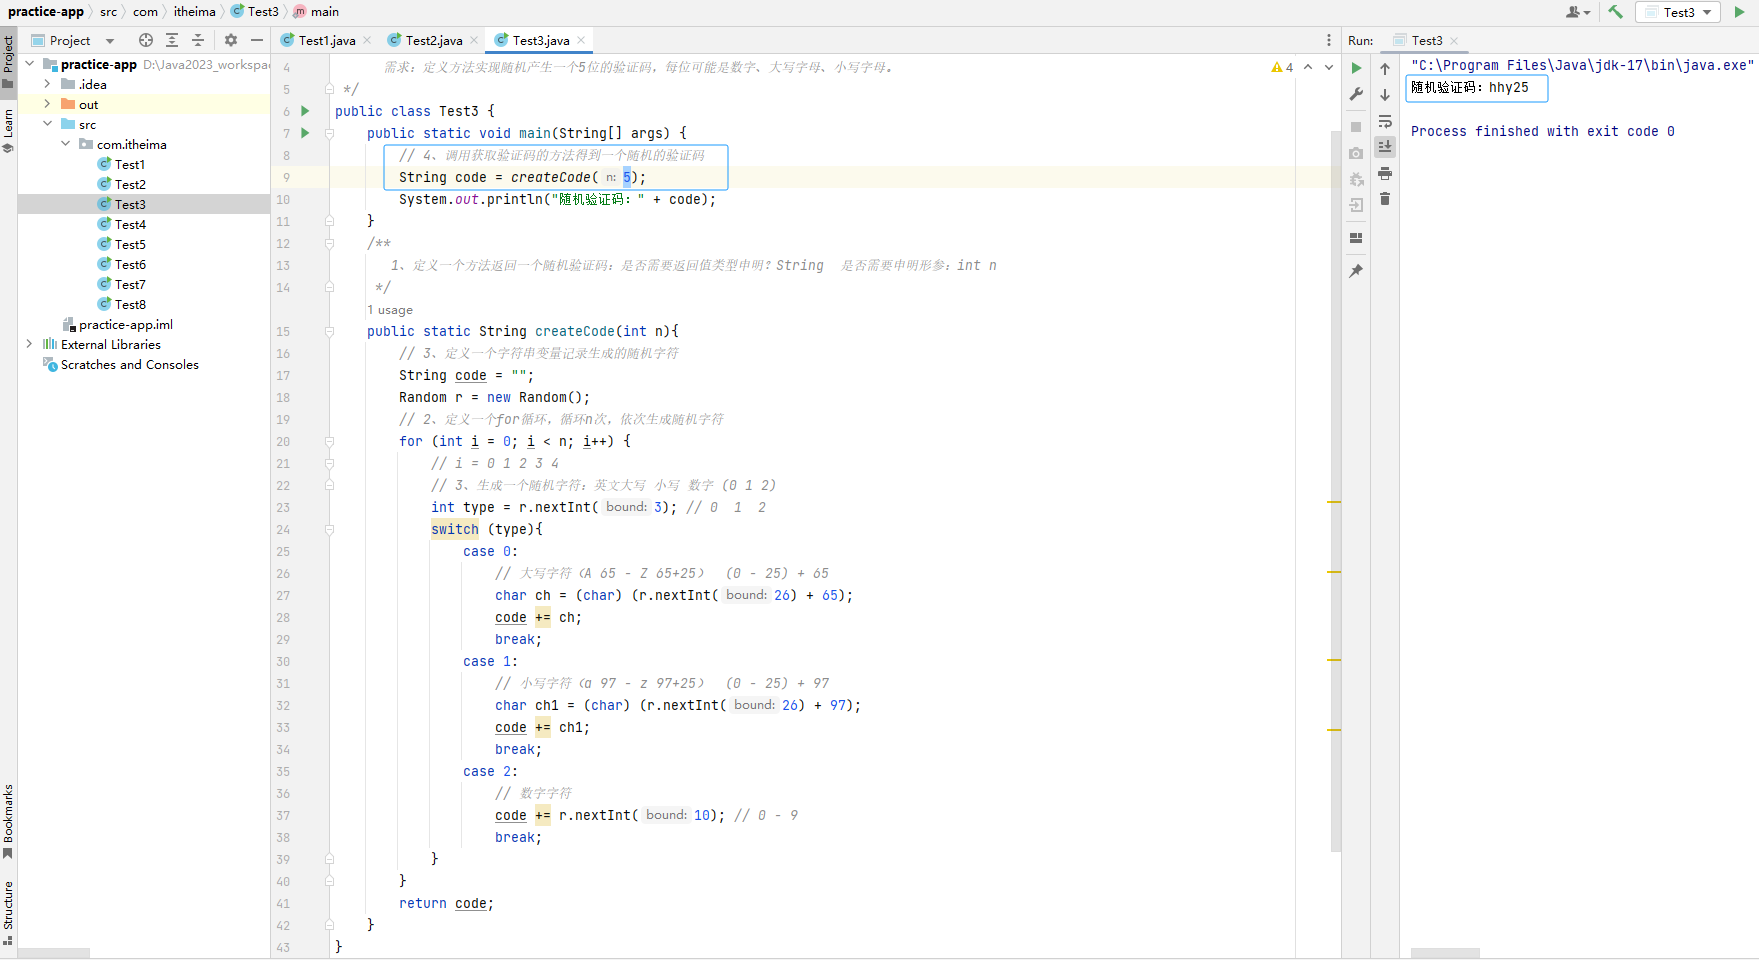Click the layout restore icon in Run panel
The height and width of the screenshot is (960, 1759).
click(x=1356, y=238)
